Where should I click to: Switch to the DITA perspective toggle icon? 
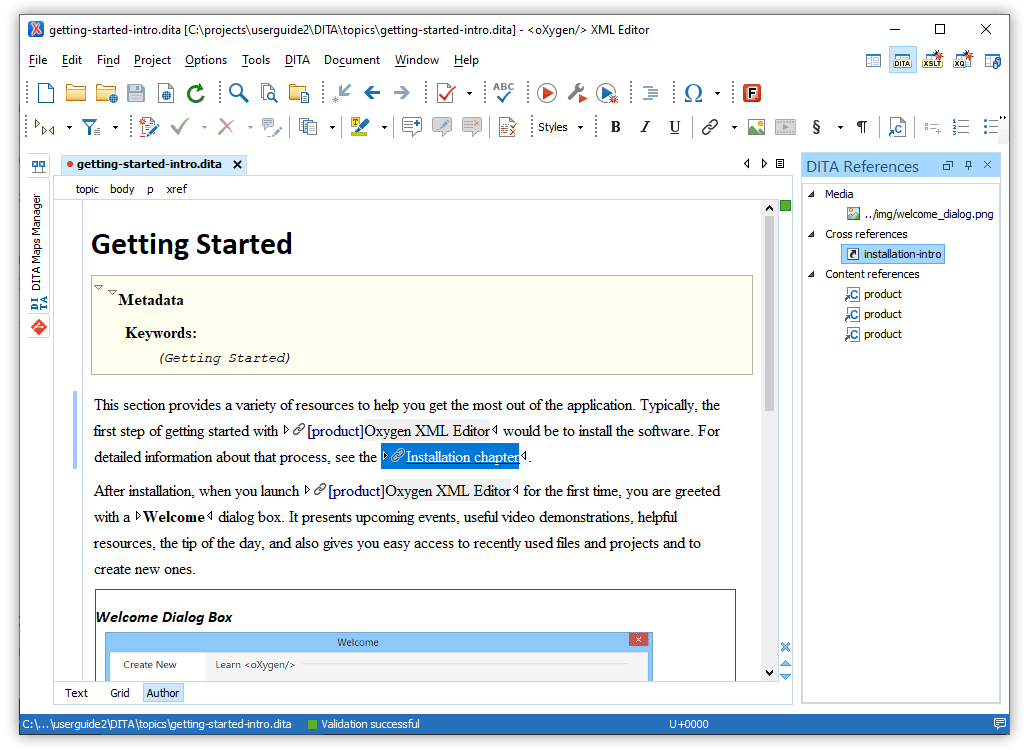click(x=902, y=60)
